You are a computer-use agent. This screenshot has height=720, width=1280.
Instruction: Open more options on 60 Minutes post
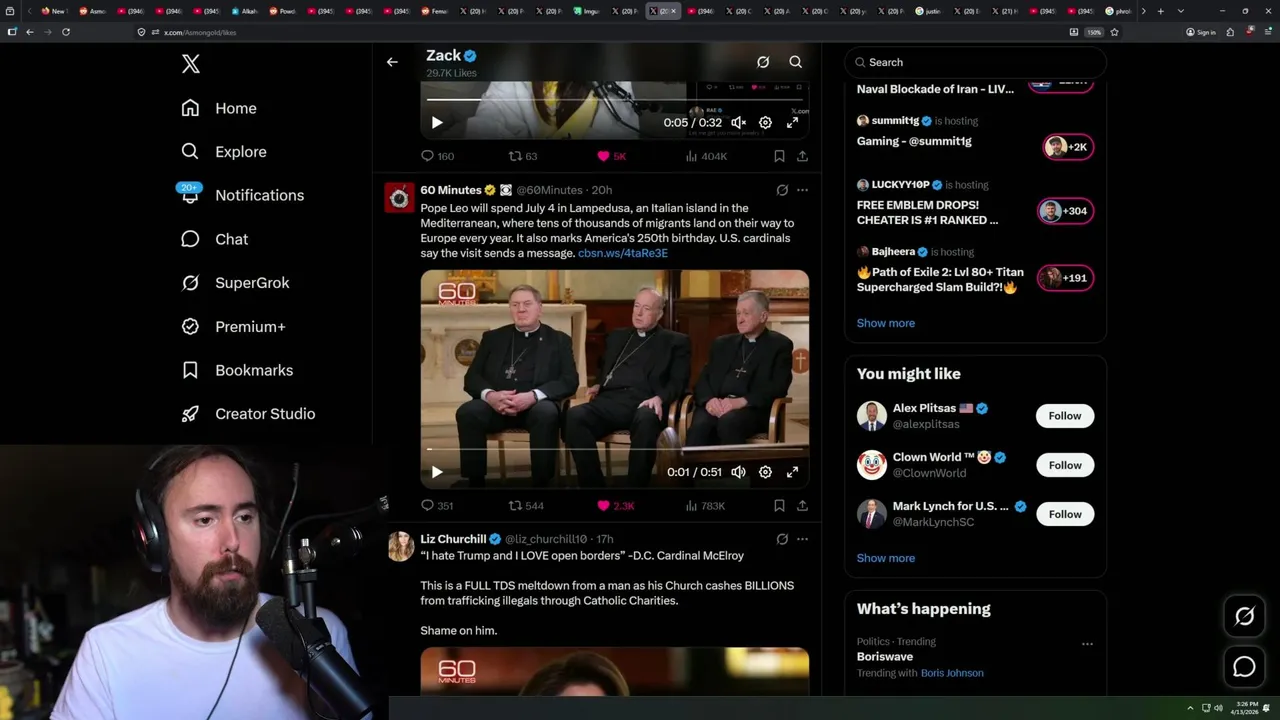point(802,190)
